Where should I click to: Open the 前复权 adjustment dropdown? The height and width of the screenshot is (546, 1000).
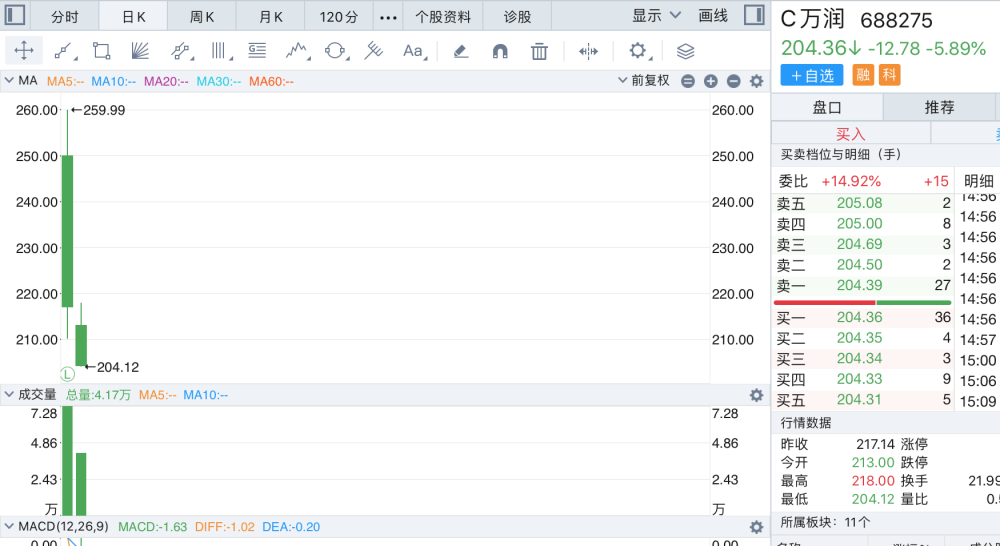[644, 80]
